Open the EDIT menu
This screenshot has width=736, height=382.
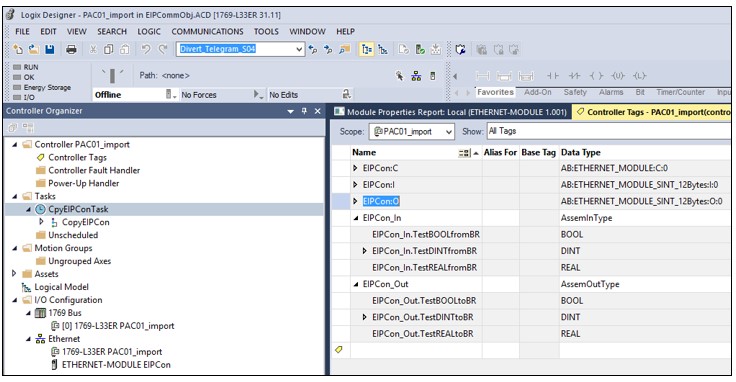click(48, 31)
